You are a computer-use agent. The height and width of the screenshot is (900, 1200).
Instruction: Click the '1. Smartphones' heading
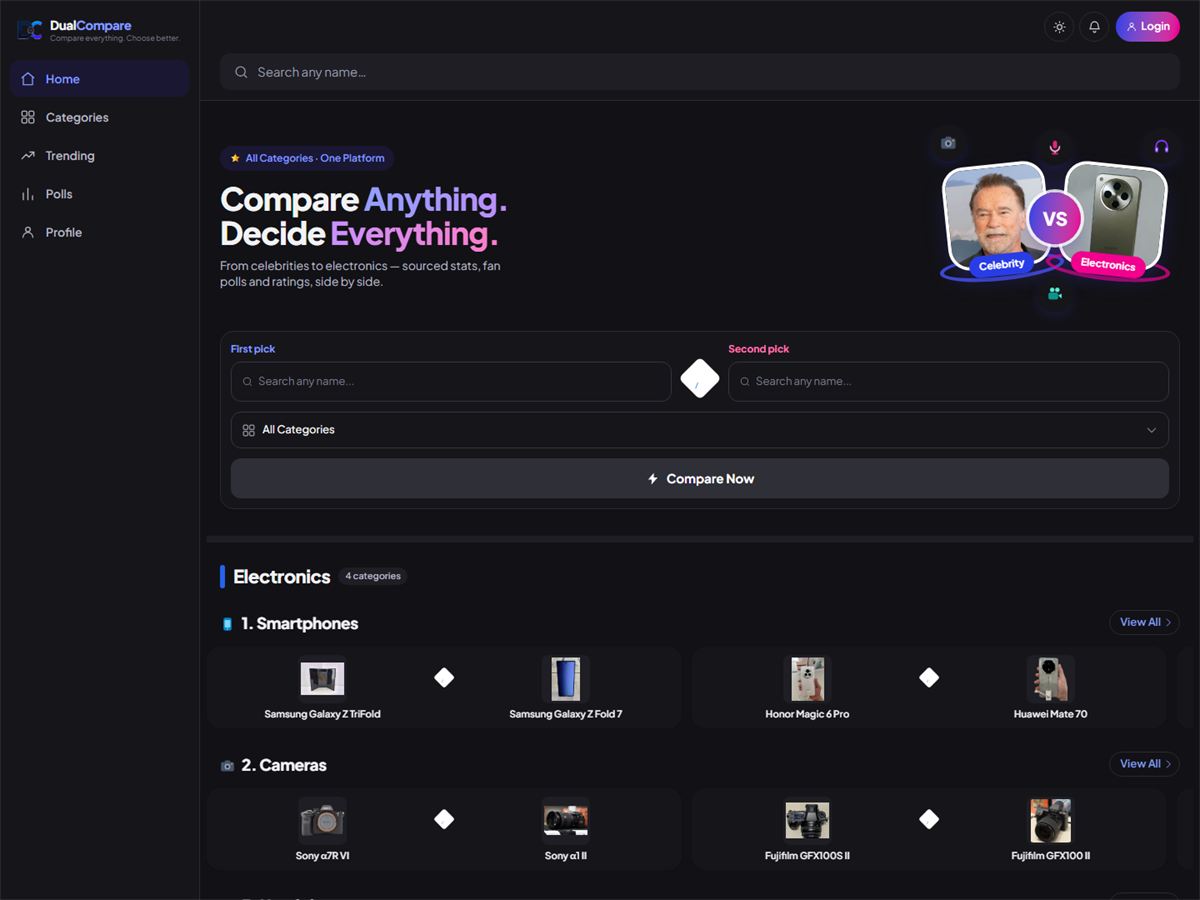(299, 624)
